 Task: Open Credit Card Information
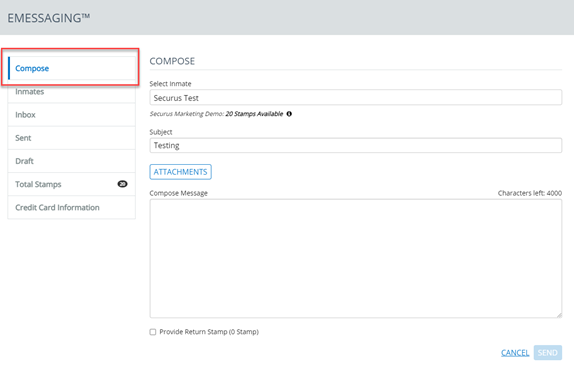coord(72,208)
